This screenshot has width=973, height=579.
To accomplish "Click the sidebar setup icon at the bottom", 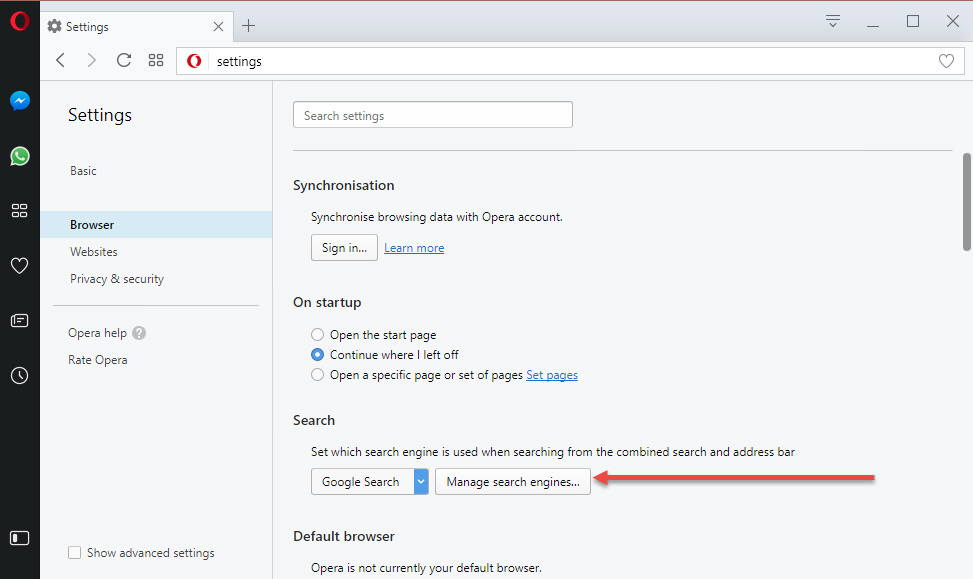I will pyautogui.click(x=19, y=537).
